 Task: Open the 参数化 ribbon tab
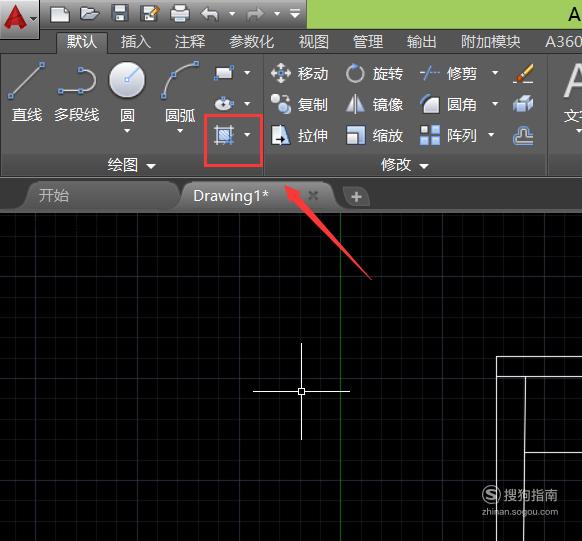252,42
